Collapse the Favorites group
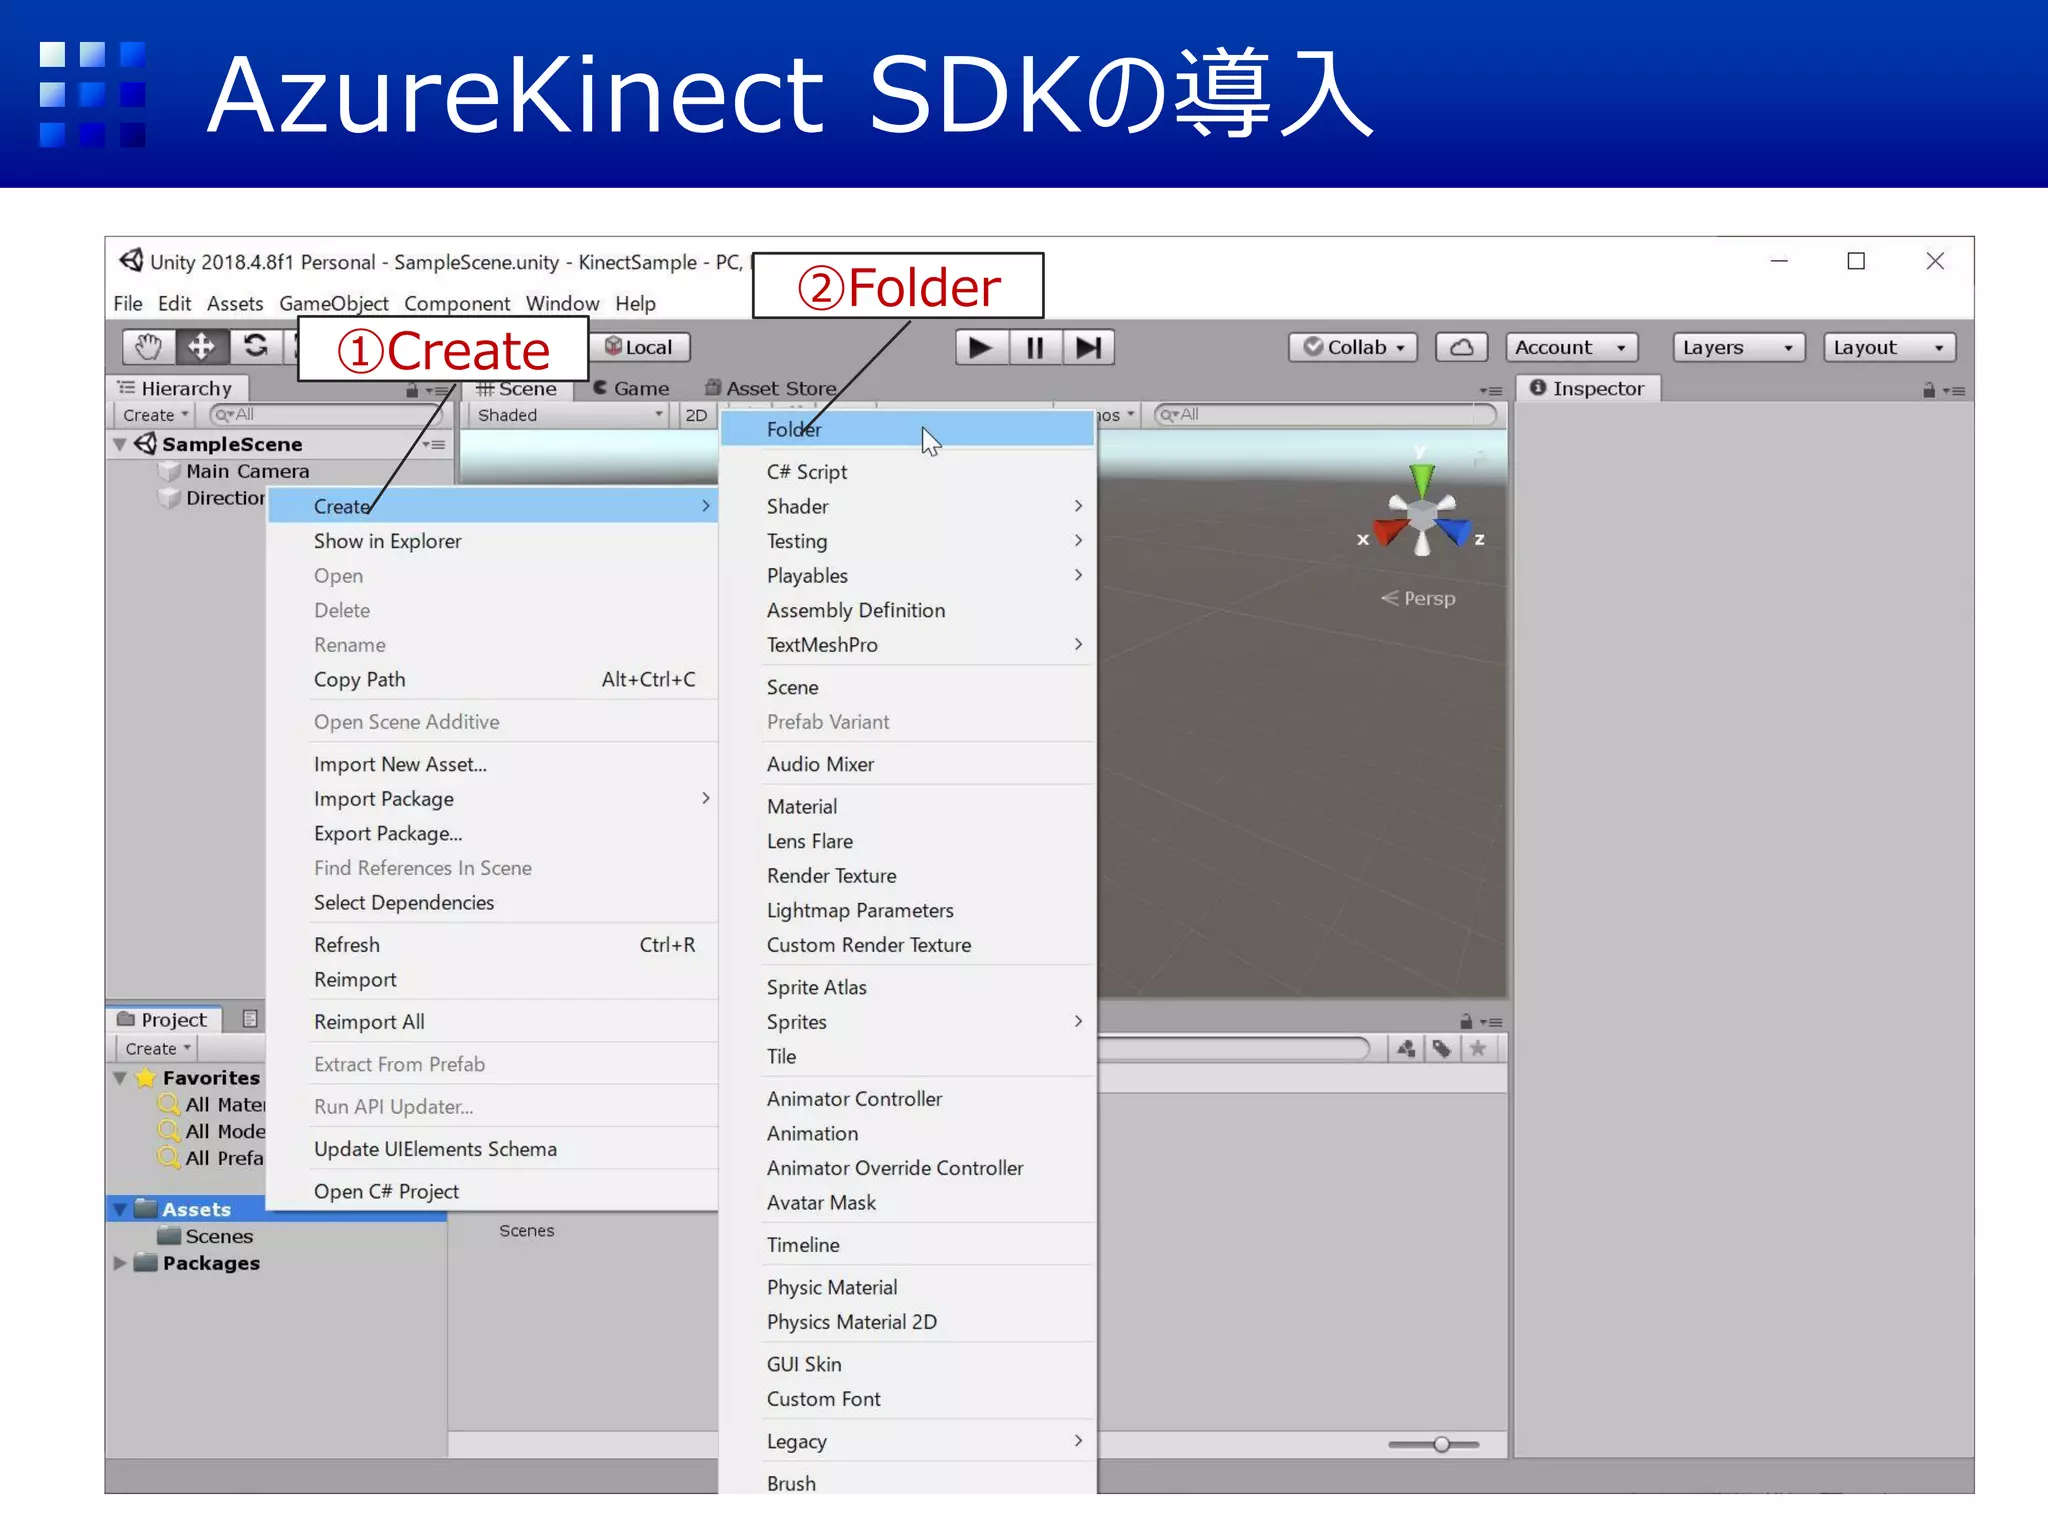The image size is (2048, 1536). point(120,1078)
